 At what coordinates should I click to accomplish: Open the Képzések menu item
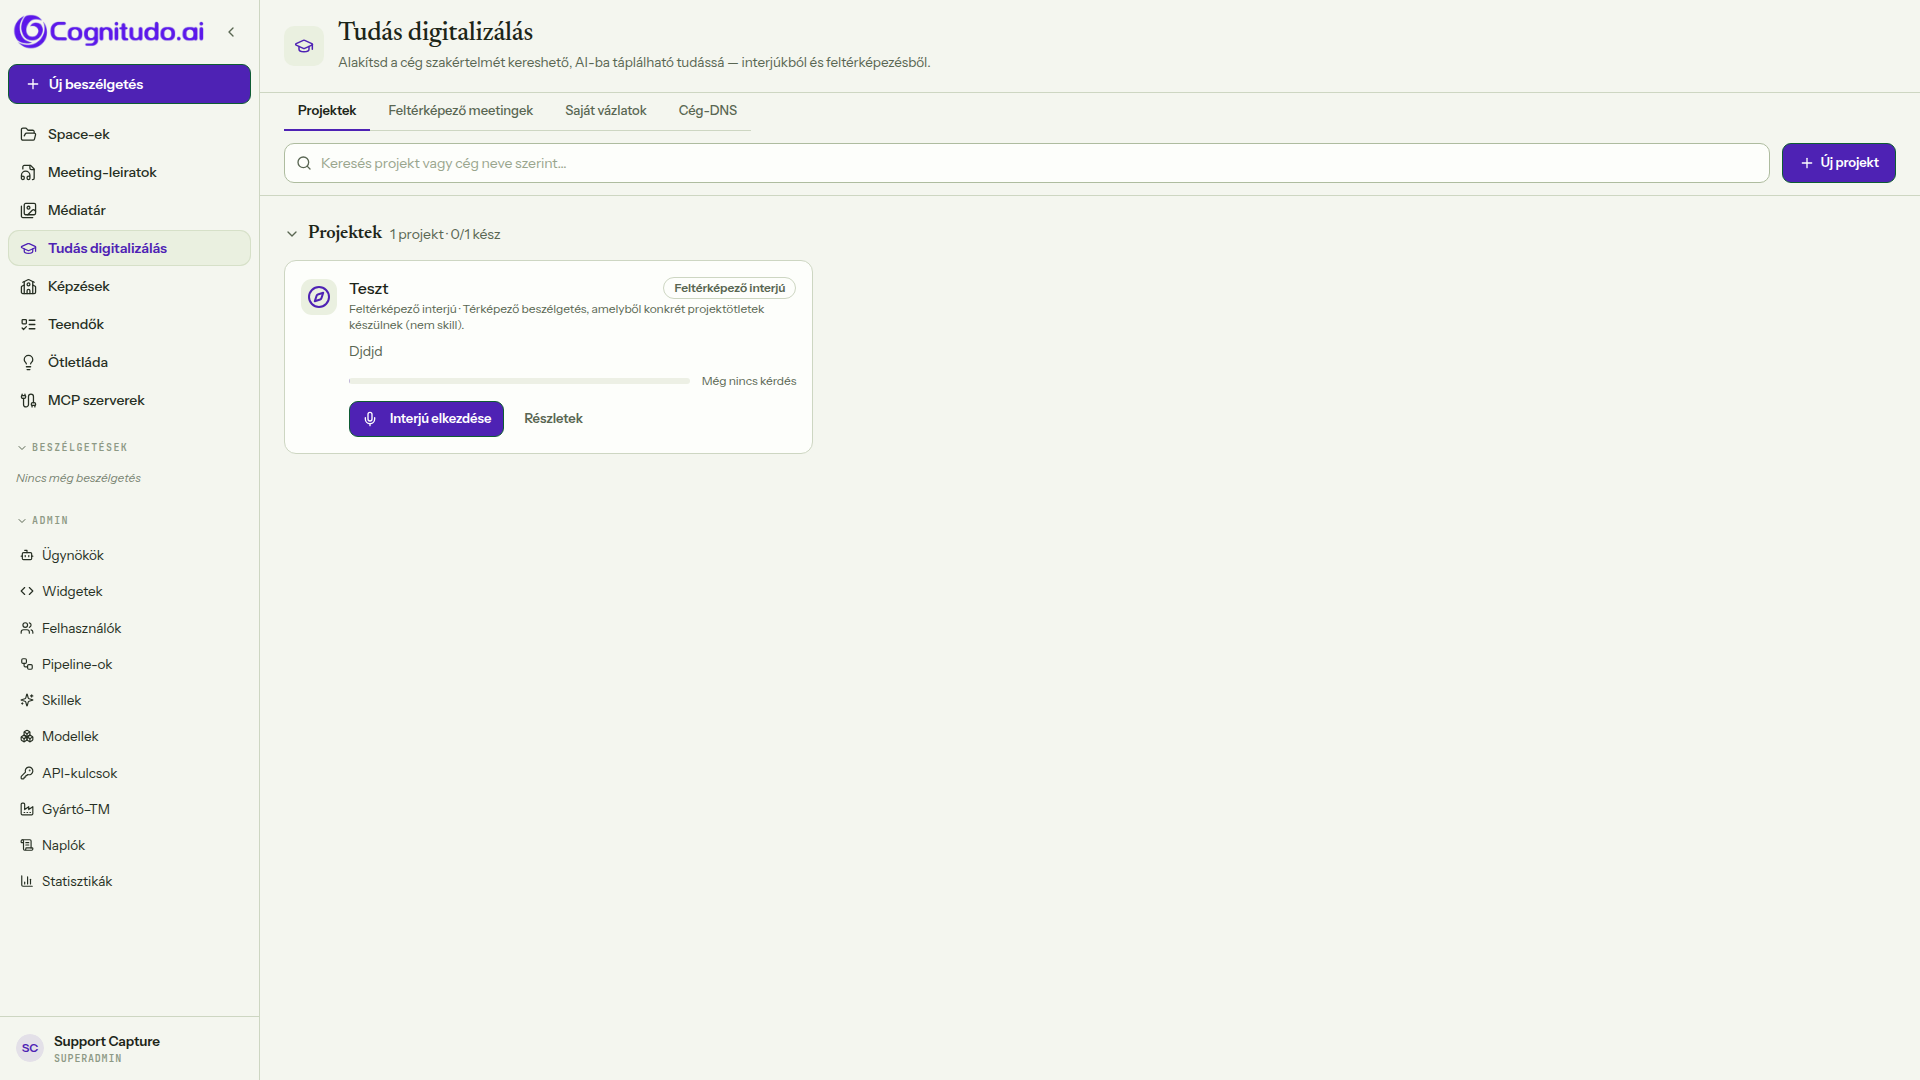[x=129, y=286]
